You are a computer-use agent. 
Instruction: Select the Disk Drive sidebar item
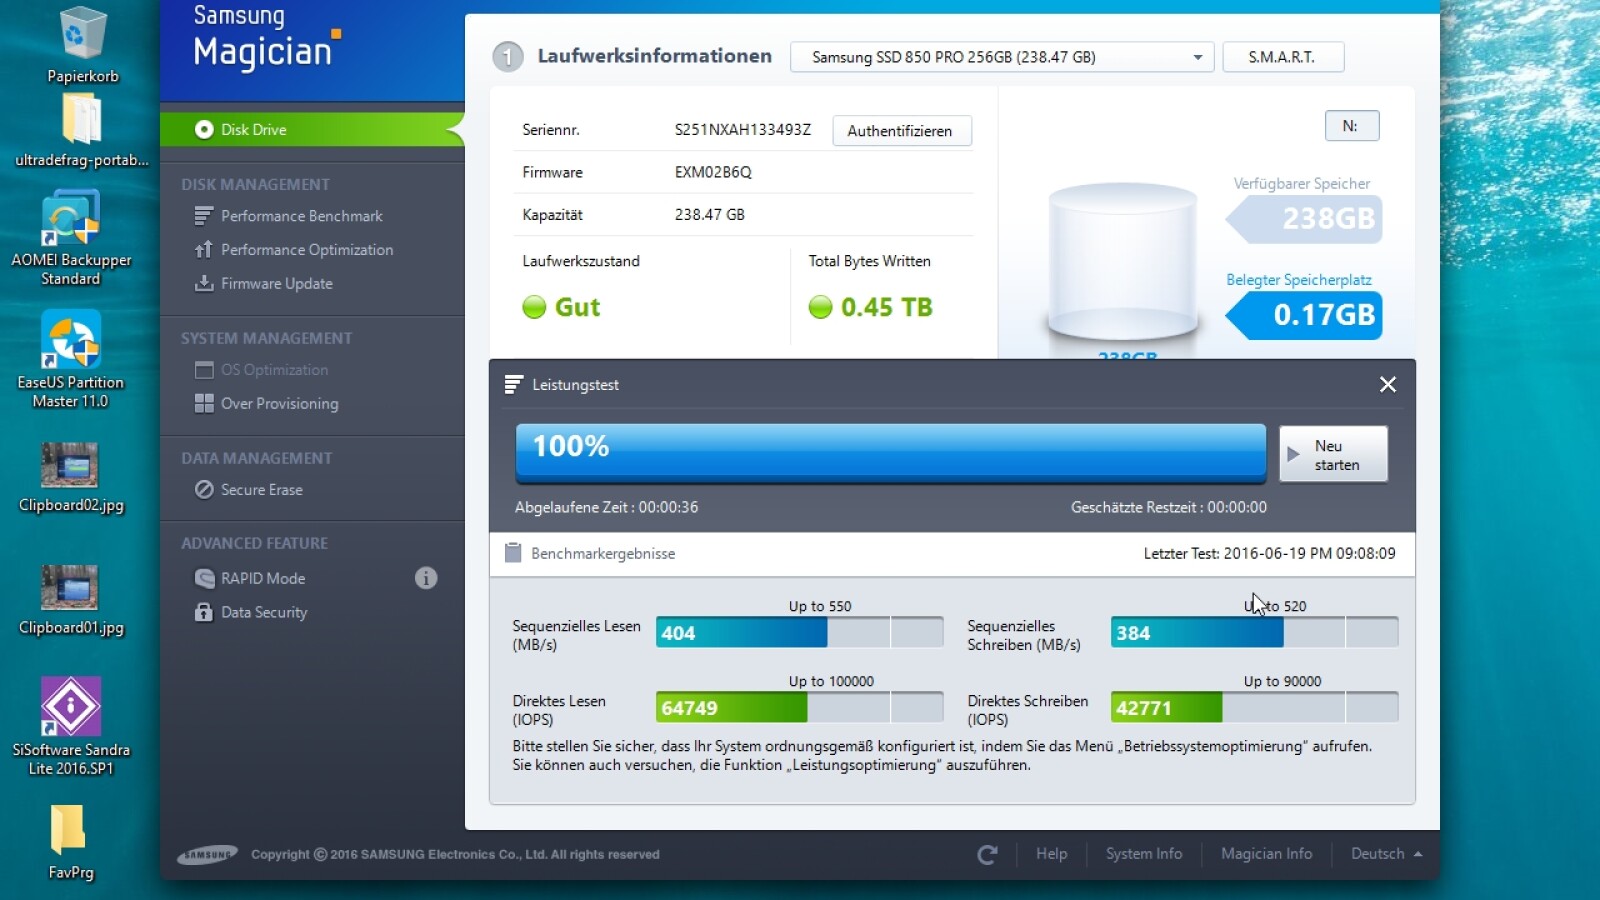coord(312,129)
